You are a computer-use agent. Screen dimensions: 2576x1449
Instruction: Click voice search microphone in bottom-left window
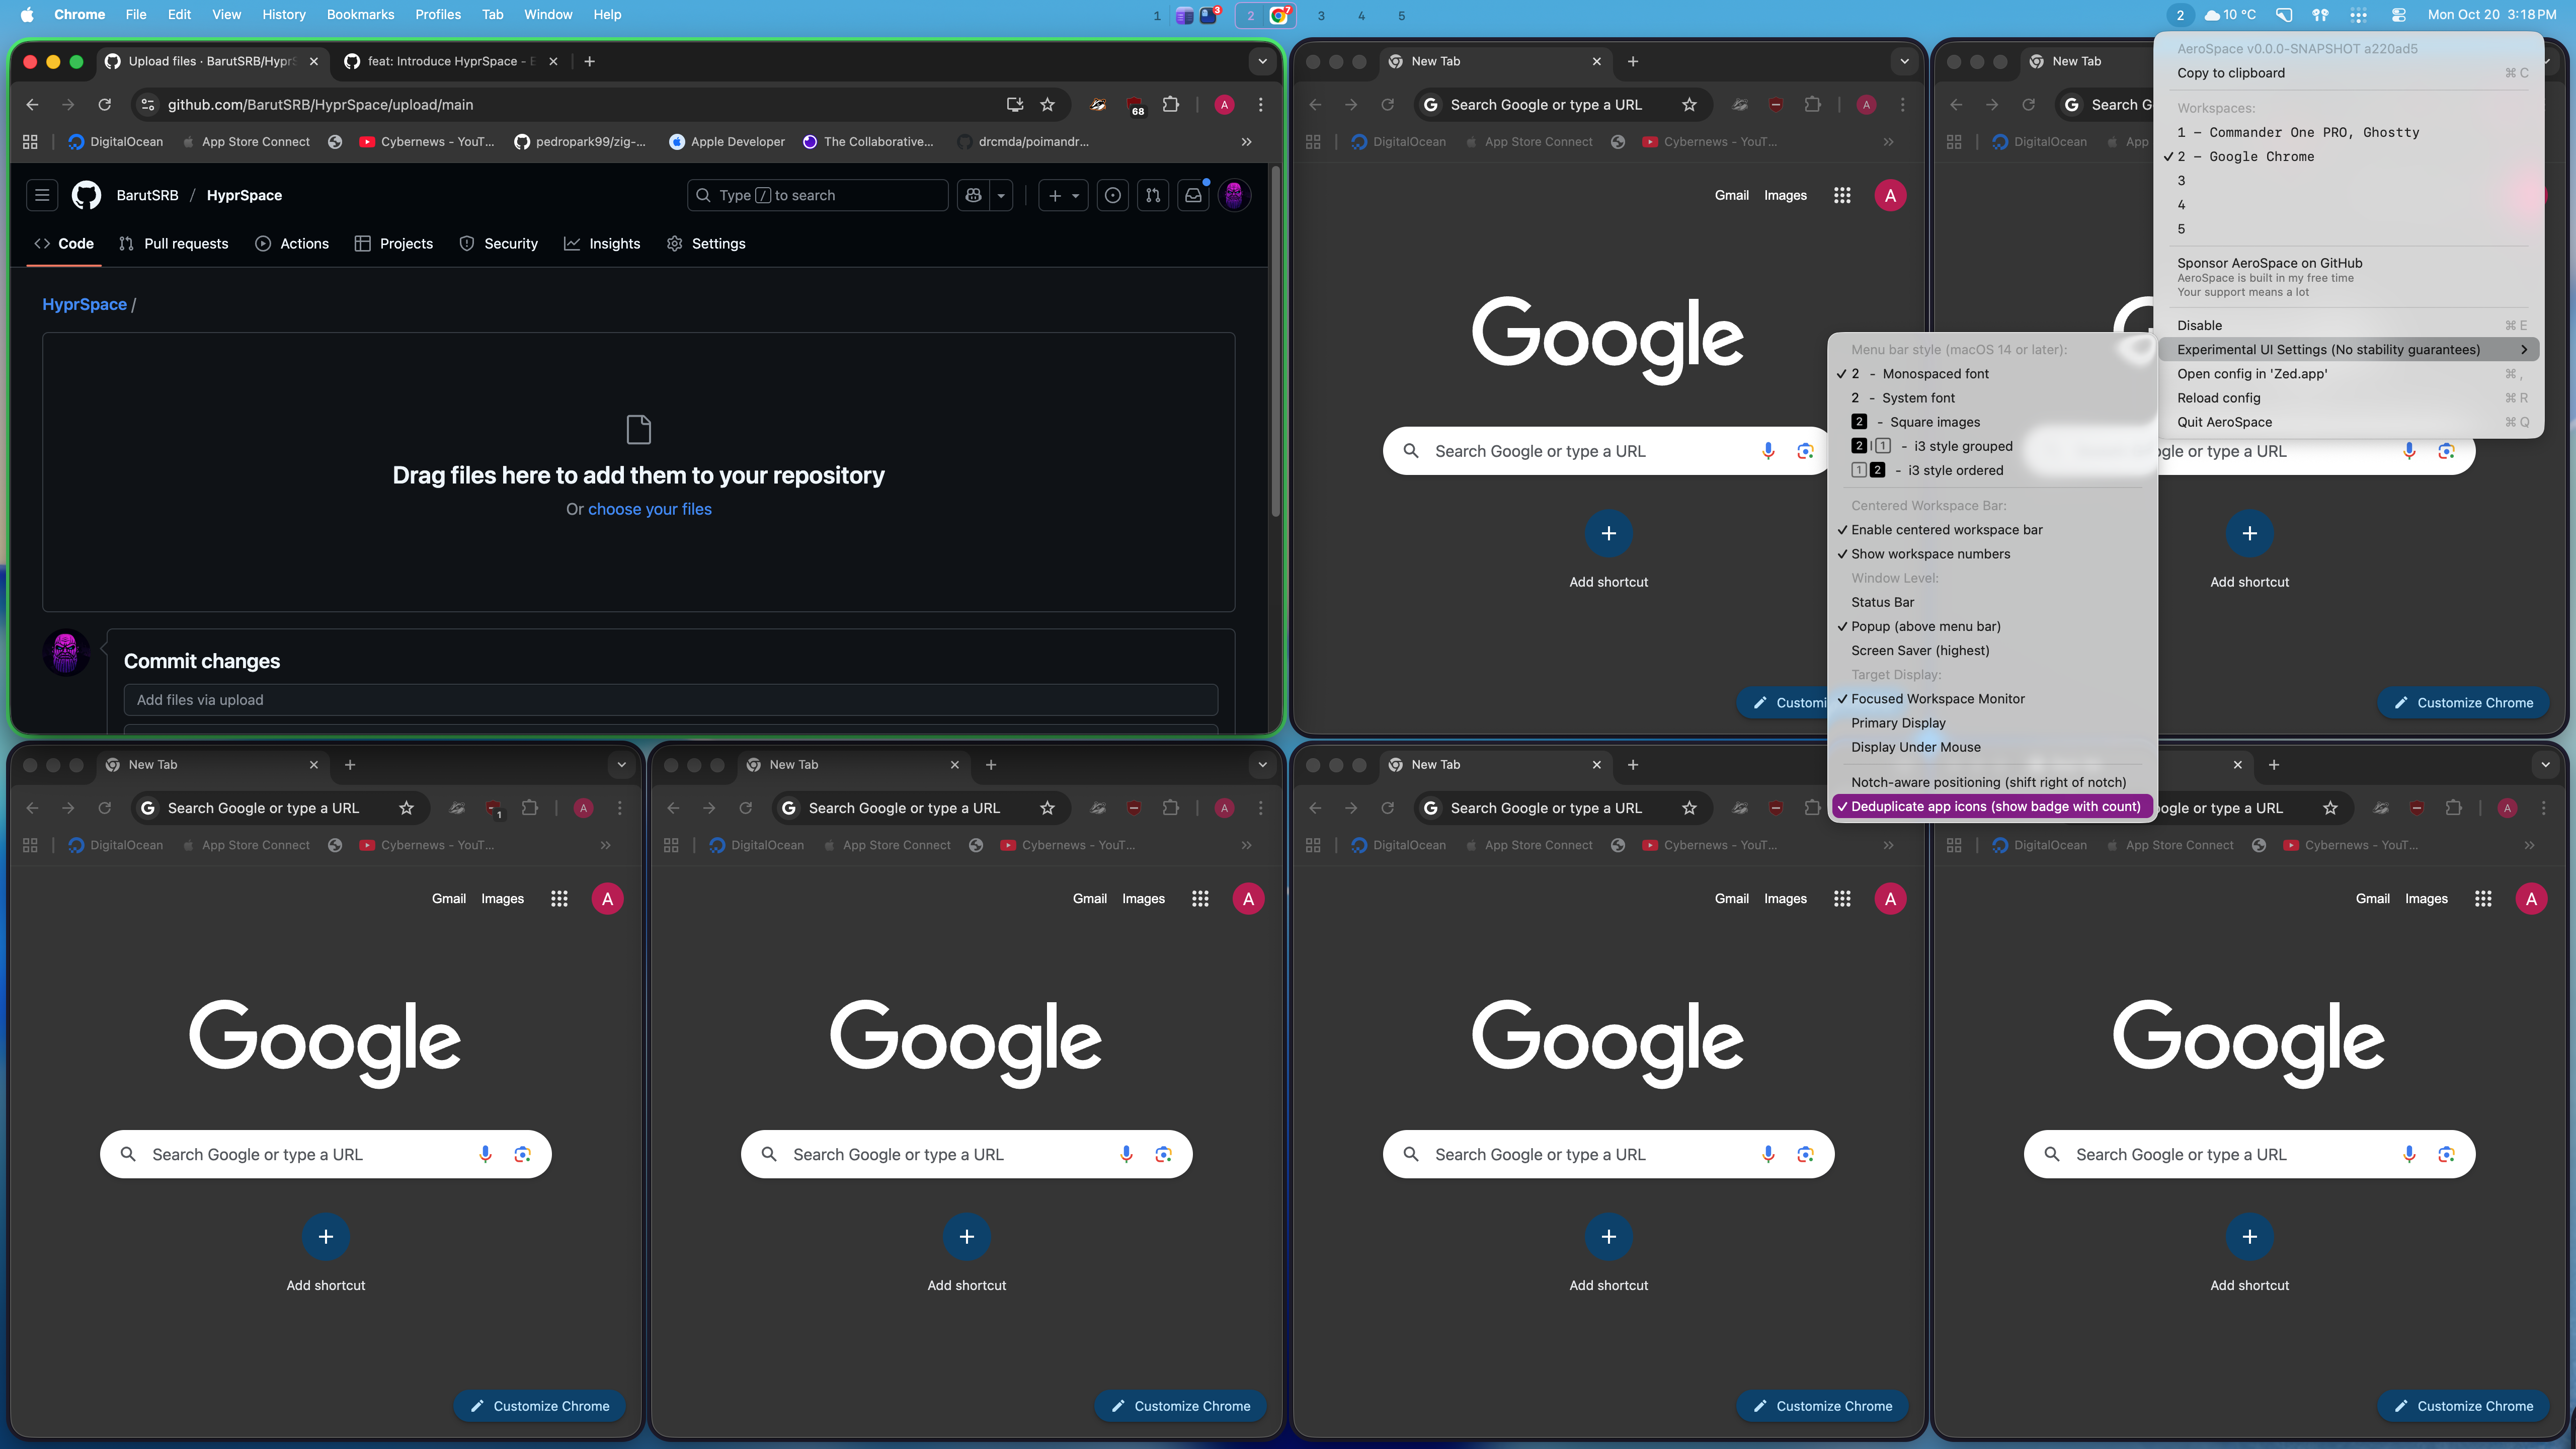pos(485,1154)
